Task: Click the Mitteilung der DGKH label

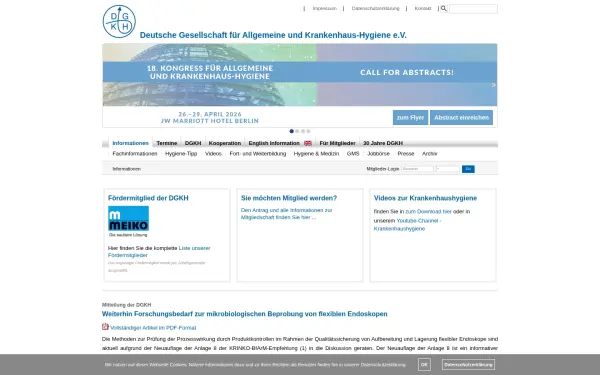Action: click(126, 305)
